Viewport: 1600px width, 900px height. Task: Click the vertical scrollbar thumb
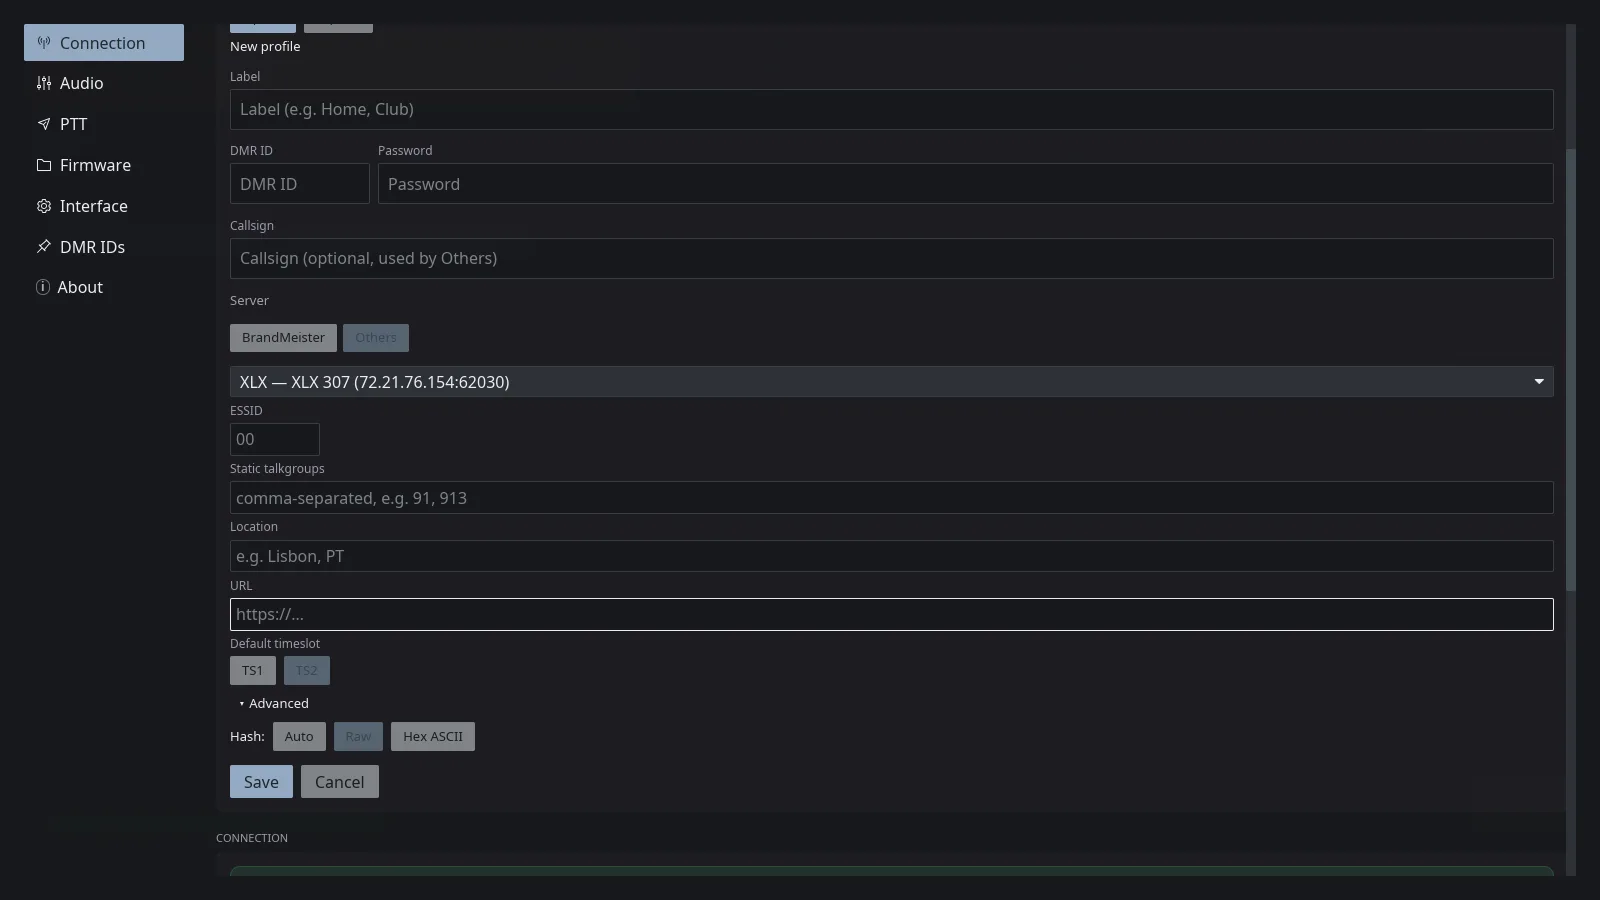[1570, 370]
